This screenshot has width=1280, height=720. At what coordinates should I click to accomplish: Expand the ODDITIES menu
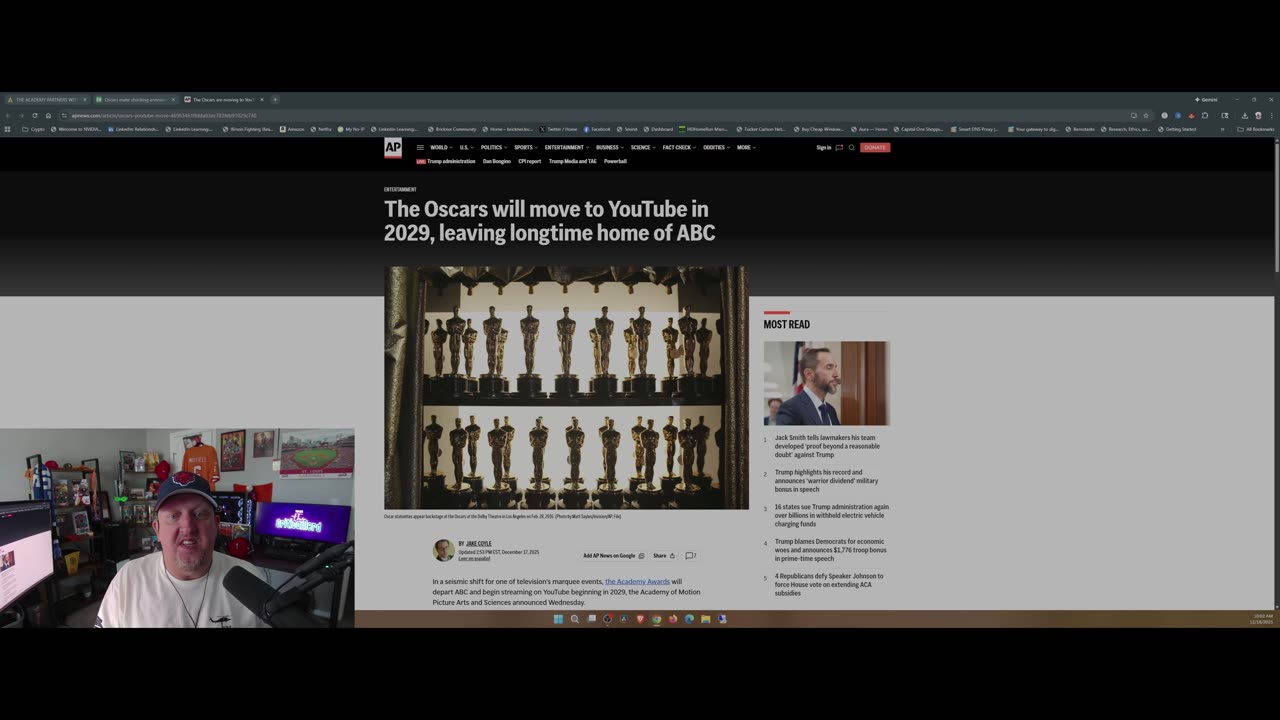[716, 148]
